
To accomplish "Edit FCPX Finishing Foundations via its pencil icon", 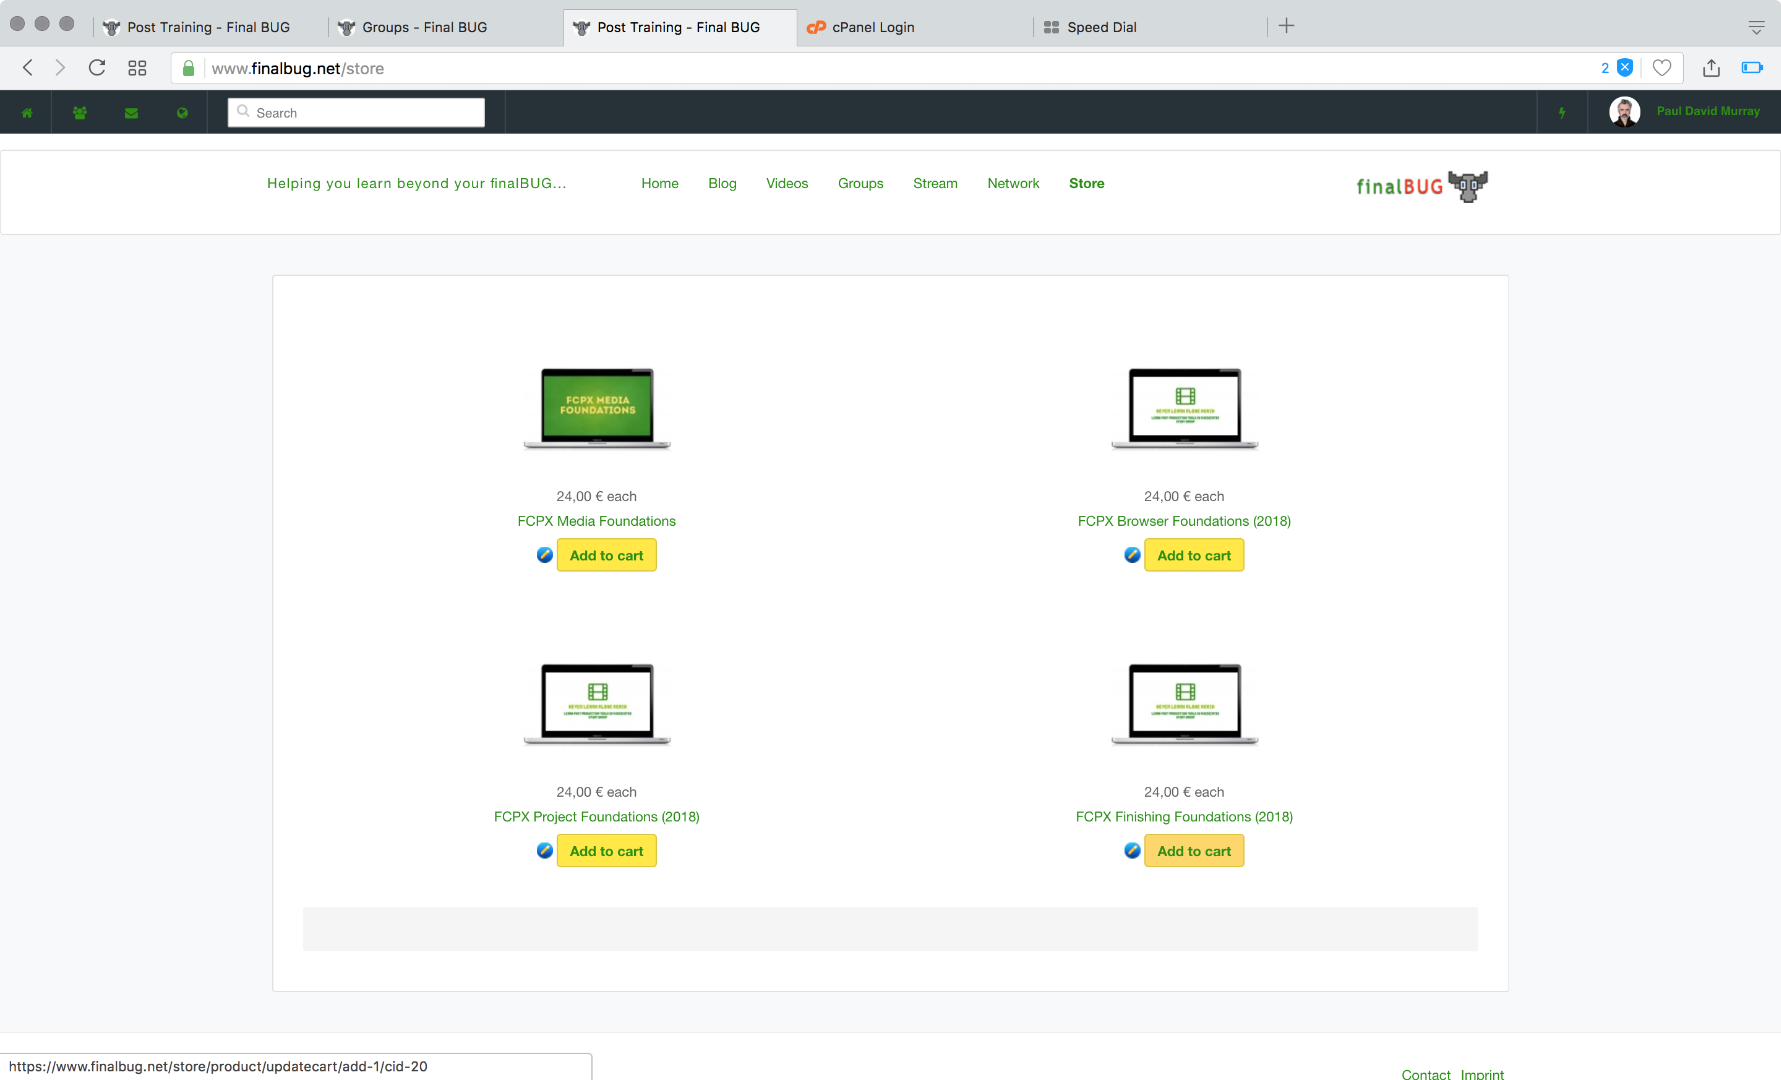I will click(x=1132, y=851).
